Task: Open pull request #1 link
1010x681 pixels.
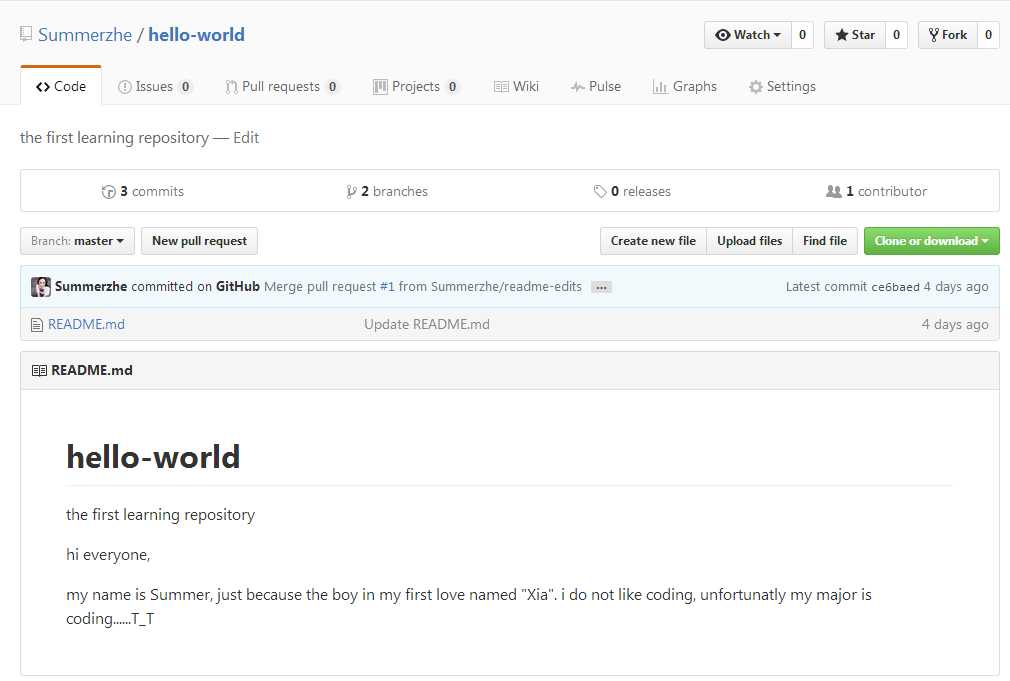Action: [x=387, y=287]
